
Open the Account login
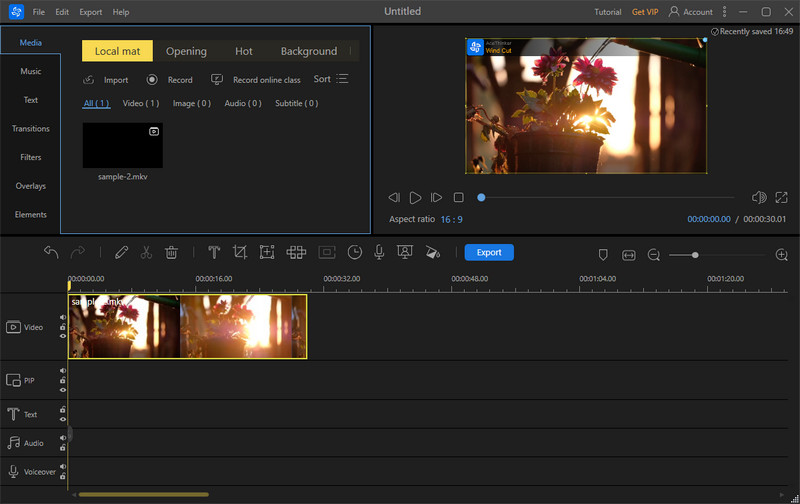click(691, 12)
